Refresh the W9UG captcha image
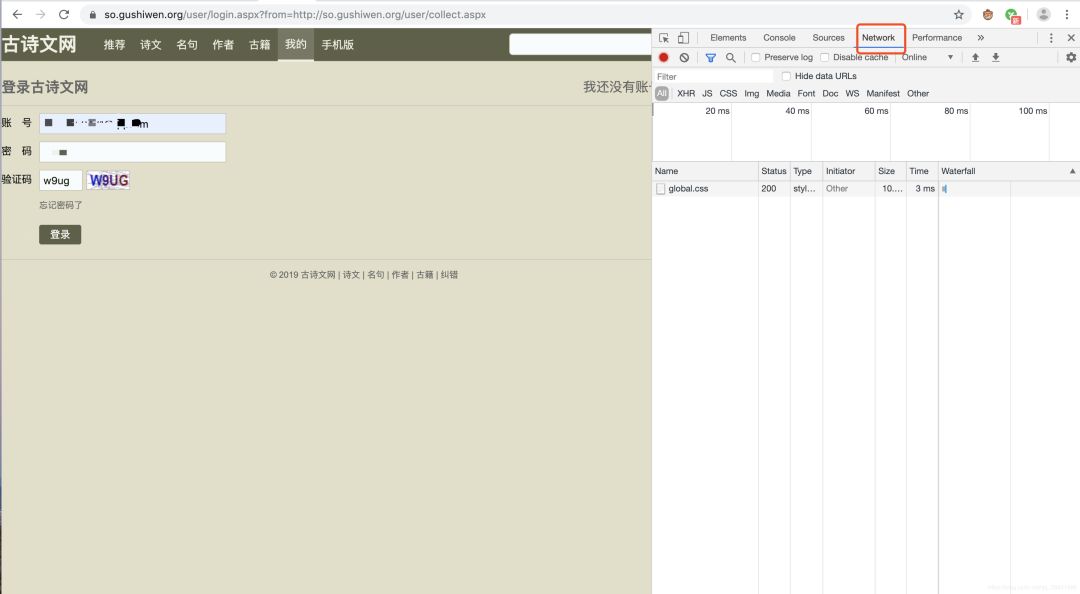 click(x=108, y=181)
